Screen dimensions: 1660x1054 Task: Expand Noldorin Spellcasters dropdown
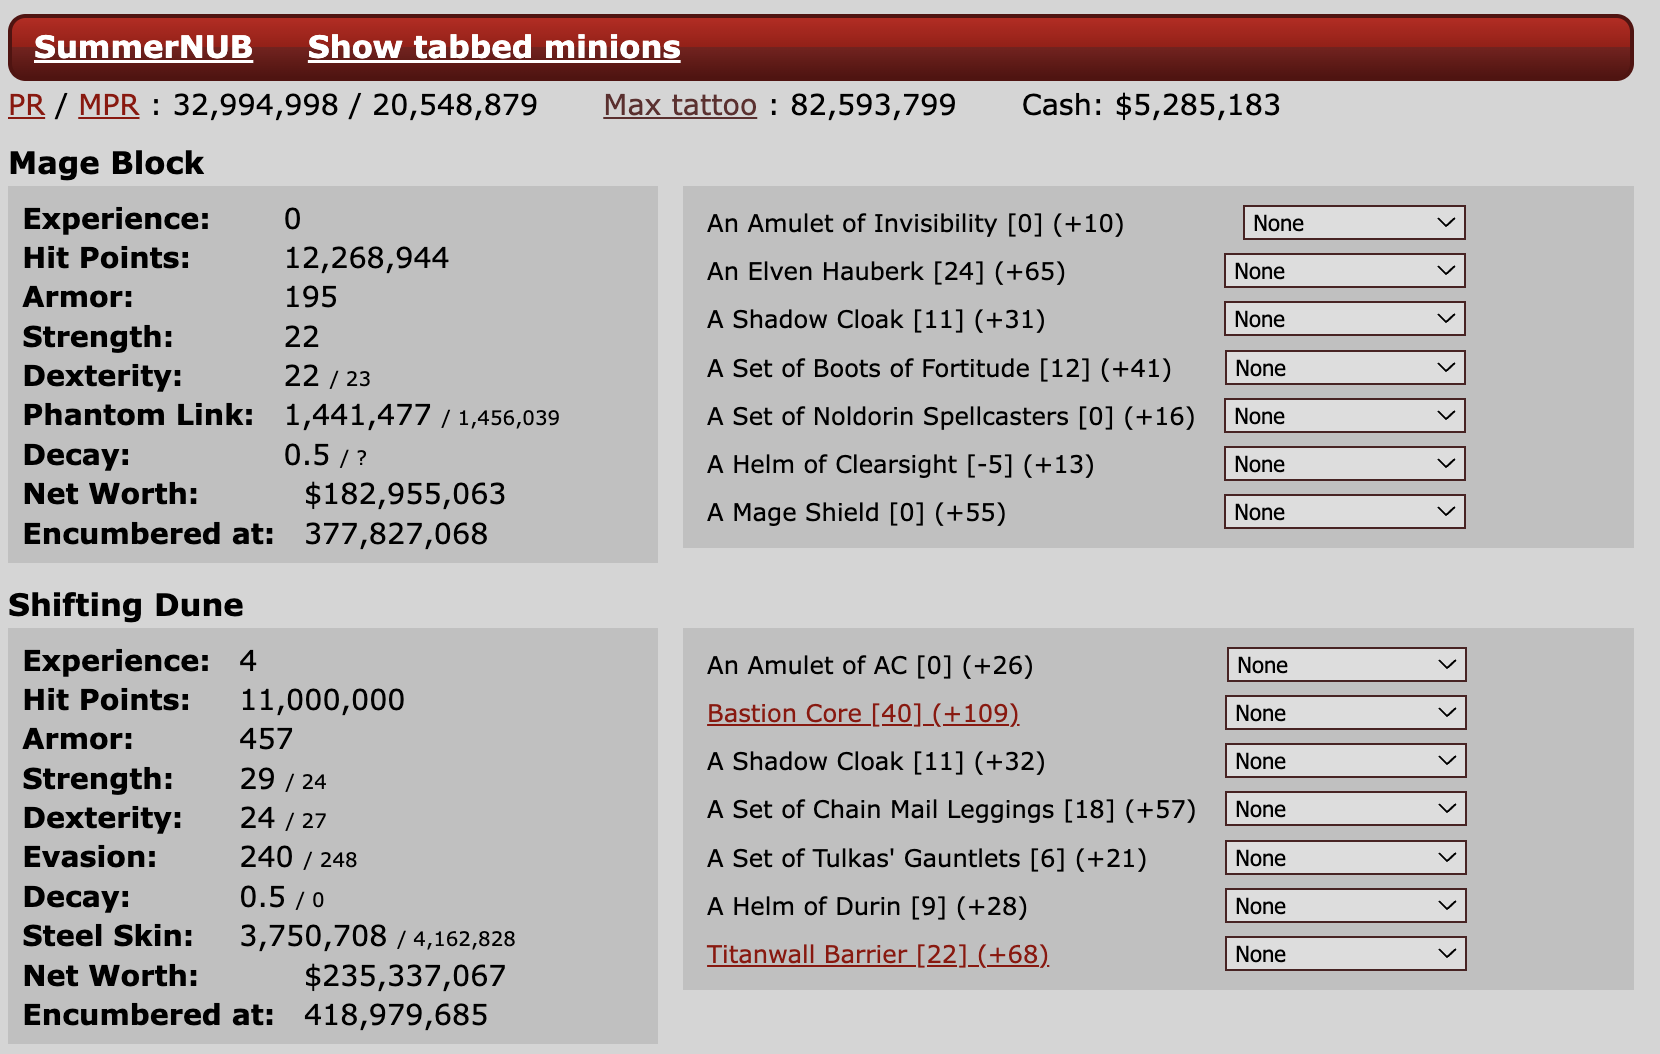1344,416
